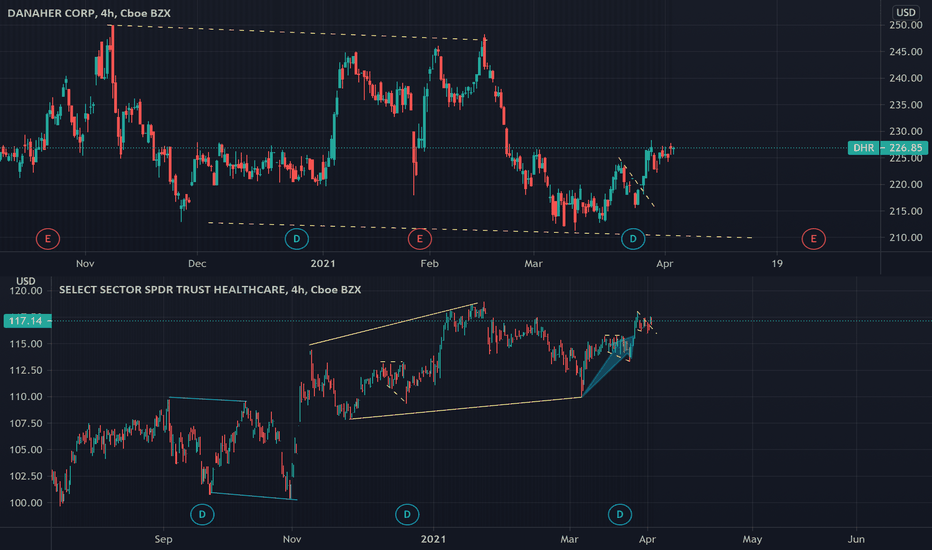Click the 215.00 price axis label
Viewport: 932px width, 550px height.
(x=906, y=211)
